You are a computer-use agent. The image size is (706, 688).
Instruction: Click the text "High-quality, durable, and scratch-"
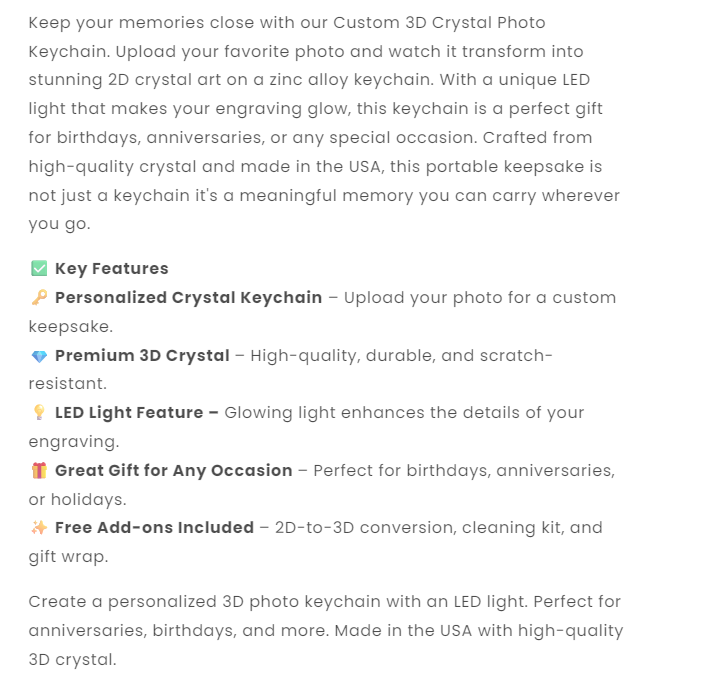coord(401,355)
